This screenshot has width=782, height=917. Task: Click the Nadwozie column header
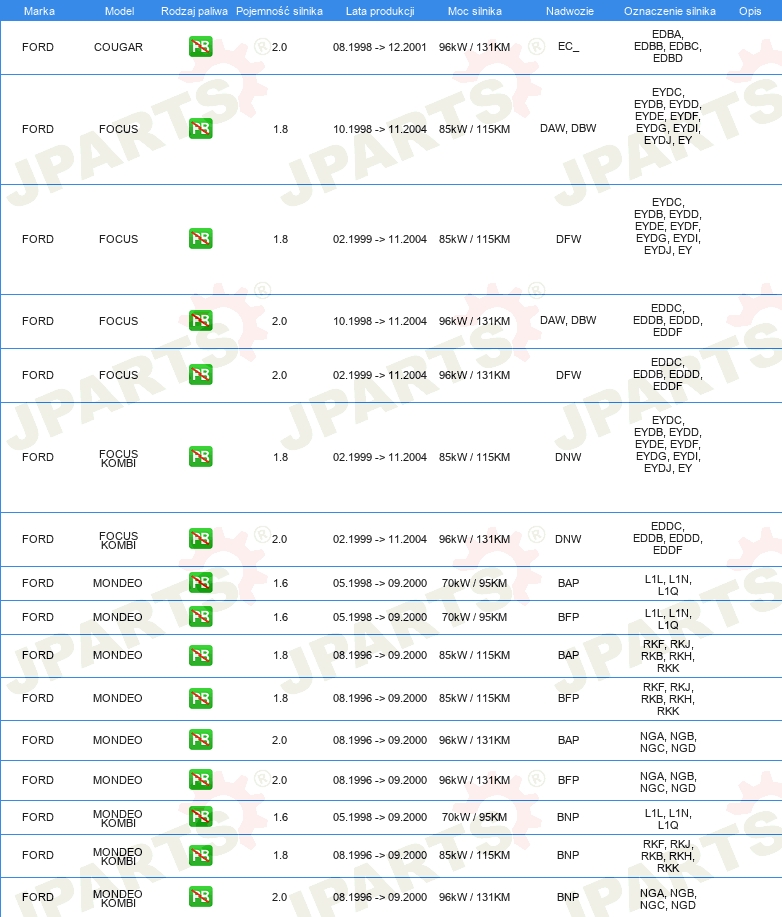pyautogui.click(x=570, y=11)
